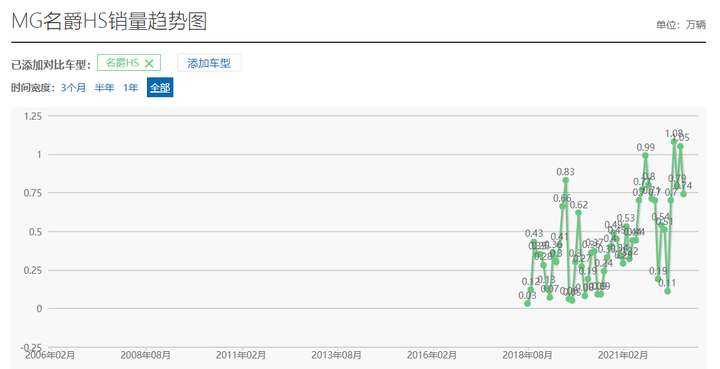Select the 半年 time range

(x=104, y=88)
